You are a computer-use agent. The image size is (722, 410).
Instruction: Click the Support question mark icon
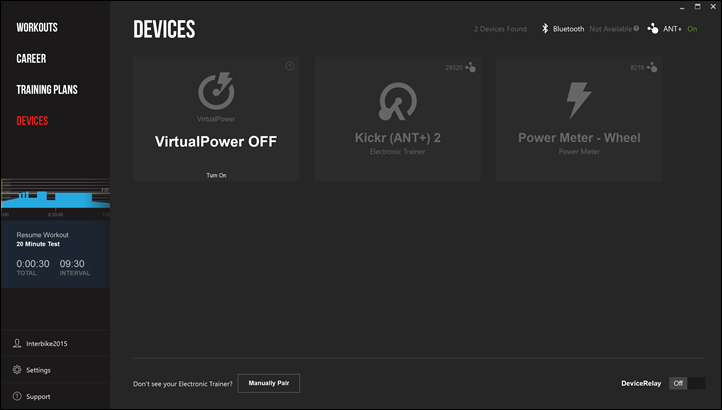pos(17,396)
